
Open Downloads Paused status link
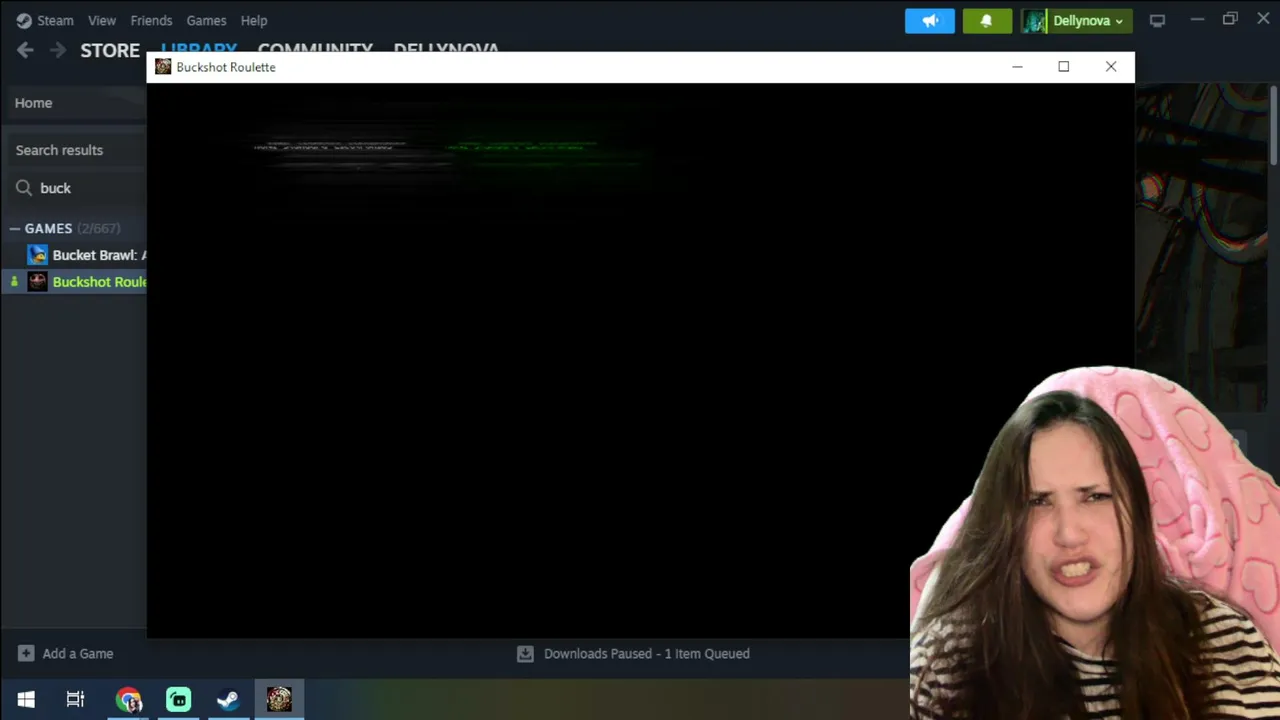(633, 654)
